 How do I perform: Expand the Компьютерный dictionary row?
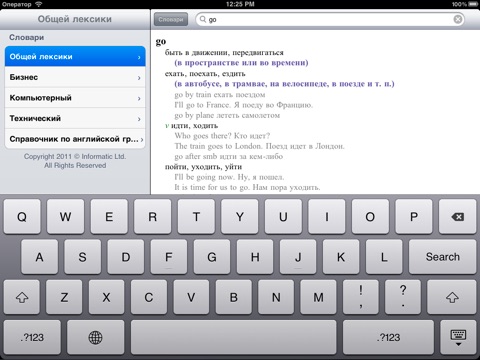pos(75,98)
